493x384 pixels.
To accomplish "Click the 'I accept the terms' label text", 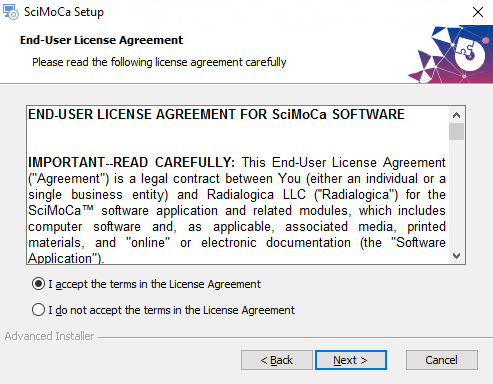I will click(154, 284).
